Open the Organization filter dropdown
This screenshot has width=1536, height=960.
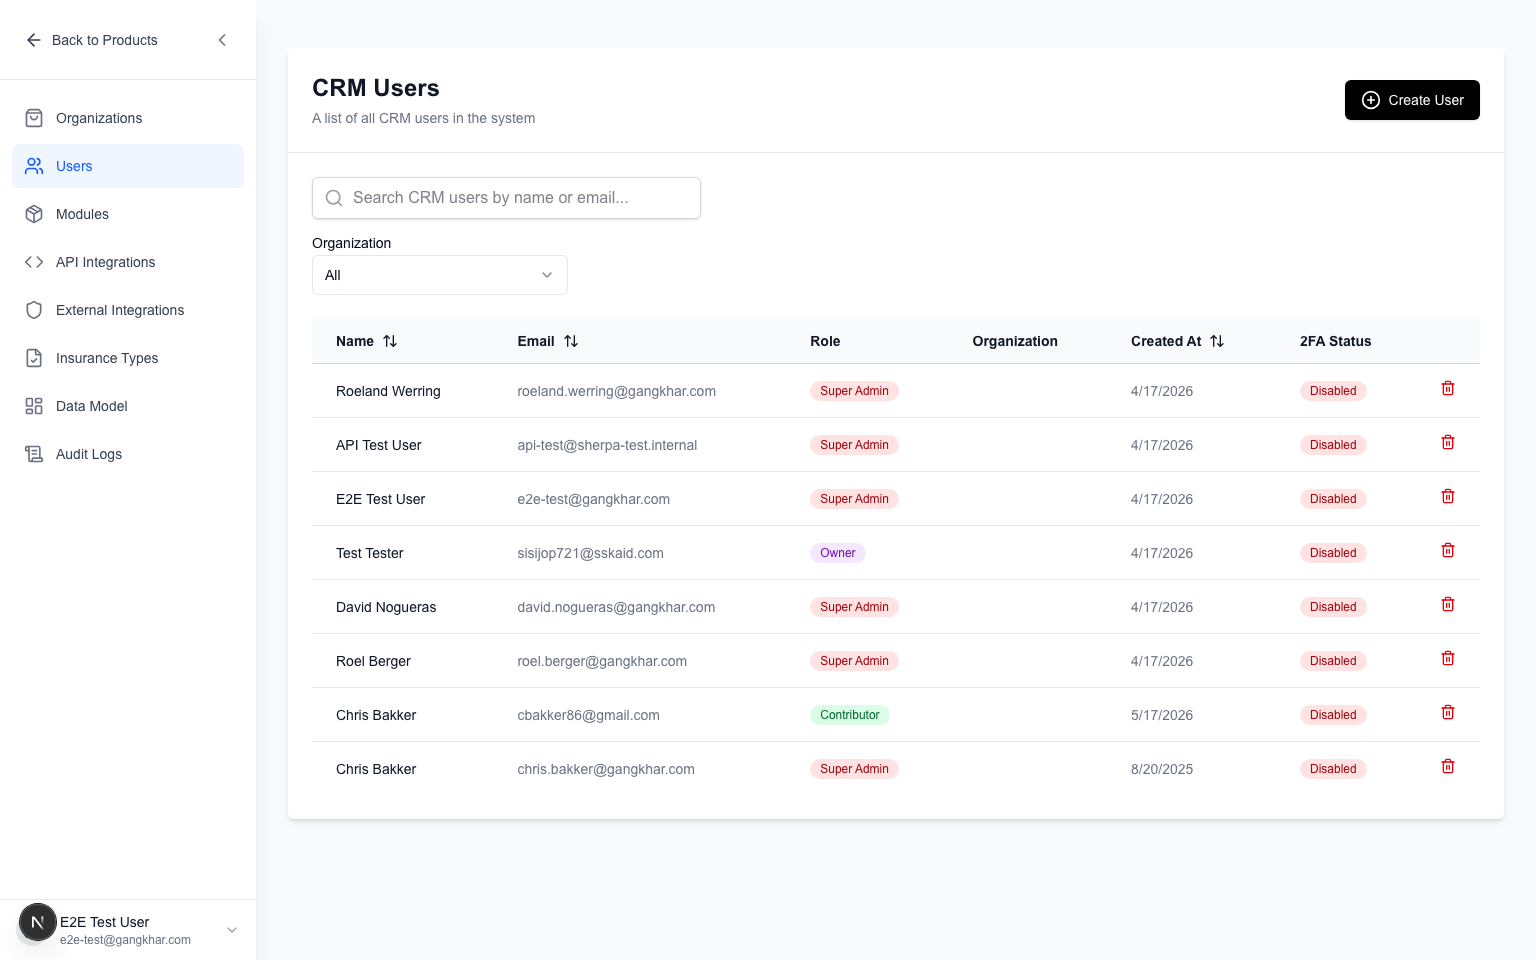440,275
